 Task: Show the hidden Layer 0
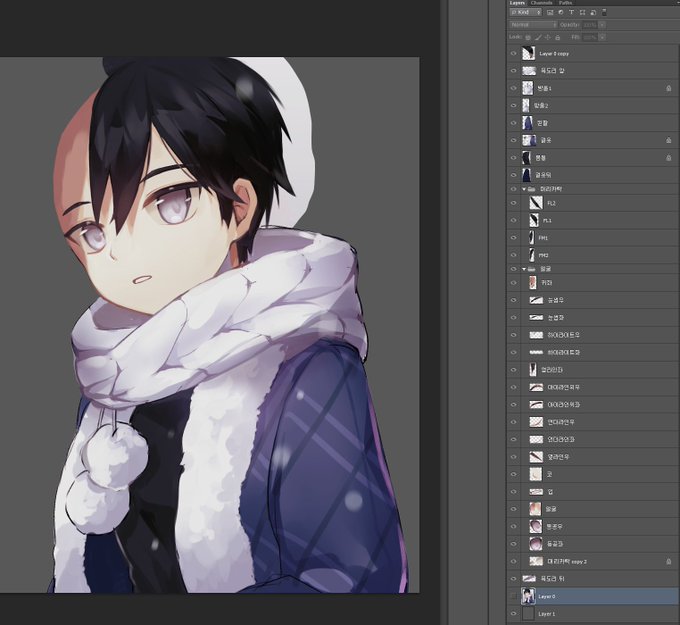click(514, 596)
